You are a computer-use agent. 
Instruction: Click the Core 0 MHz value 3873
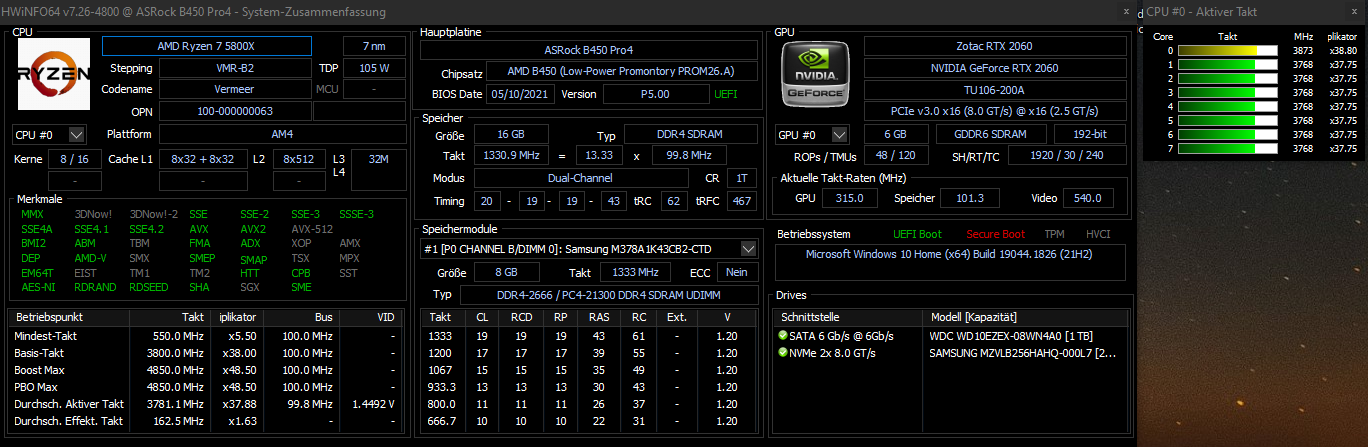[x=1302, y=50]
